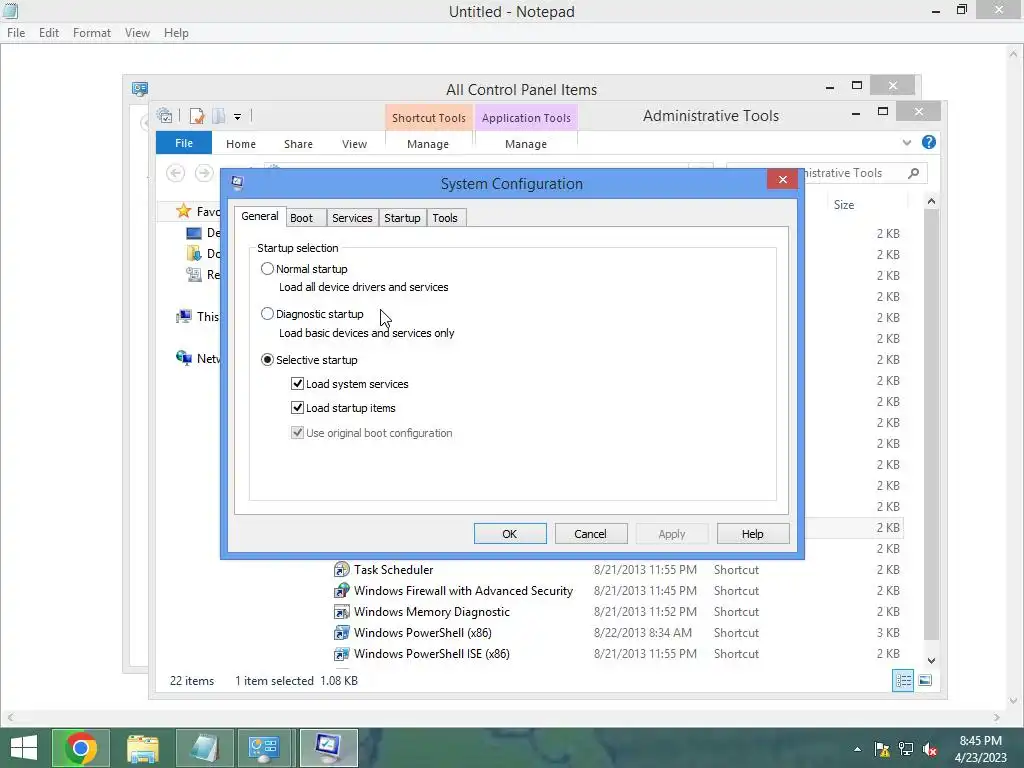Click the Administrative Tools window icon in title bar
Viewport: 1024px width, 768px height.
point(165,116)
